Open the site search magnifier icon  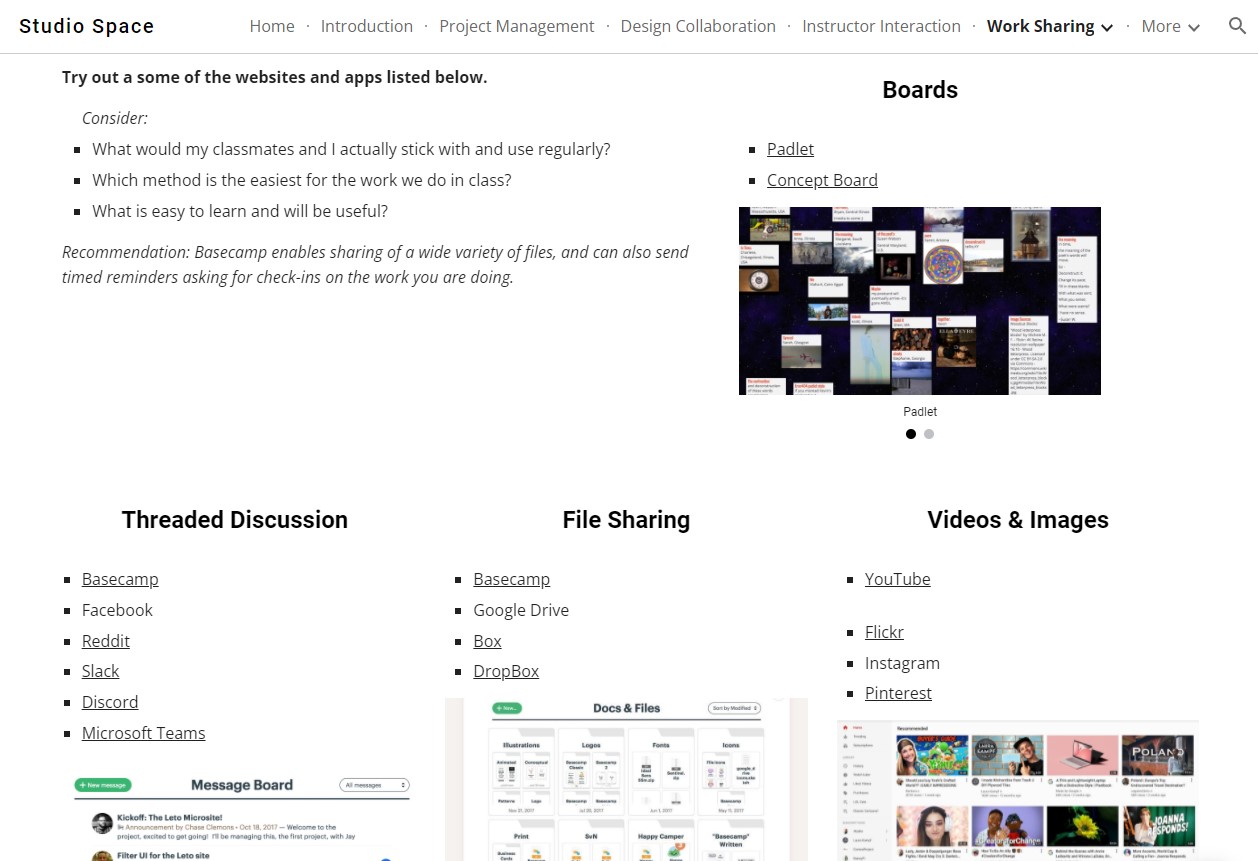coord(1237,27)
